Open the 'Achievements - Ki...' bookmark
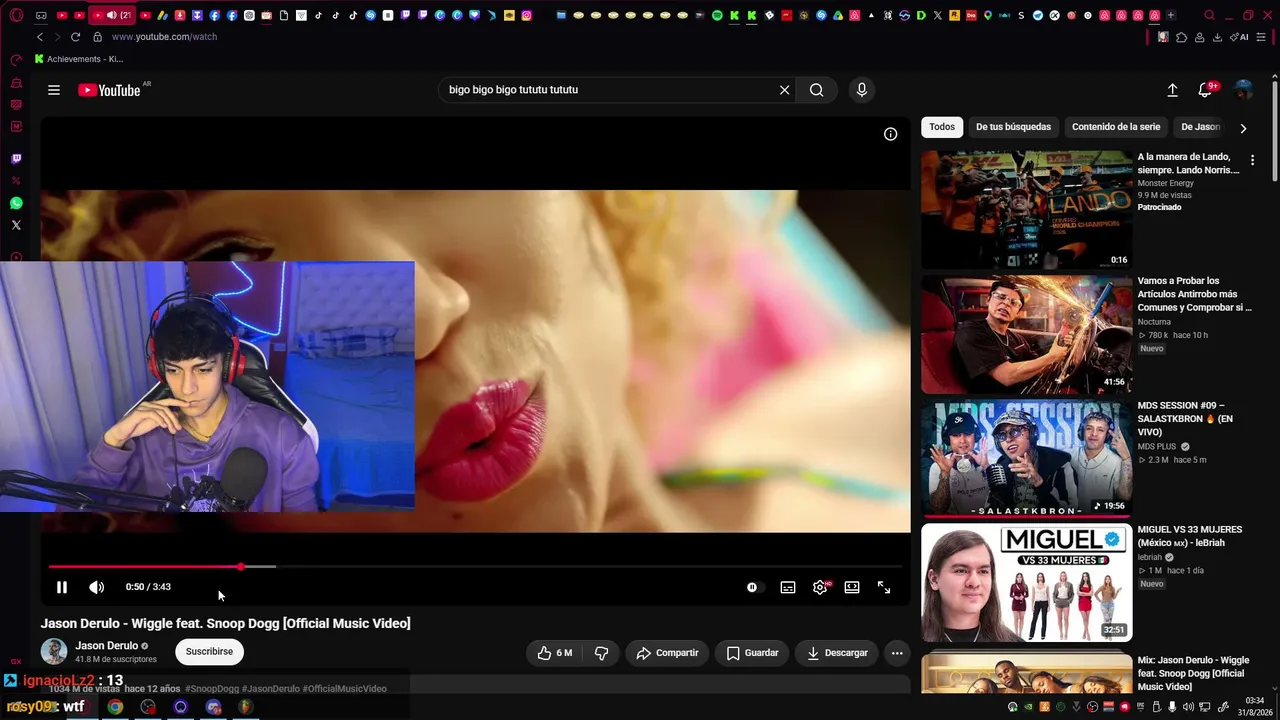 point(79,59)
